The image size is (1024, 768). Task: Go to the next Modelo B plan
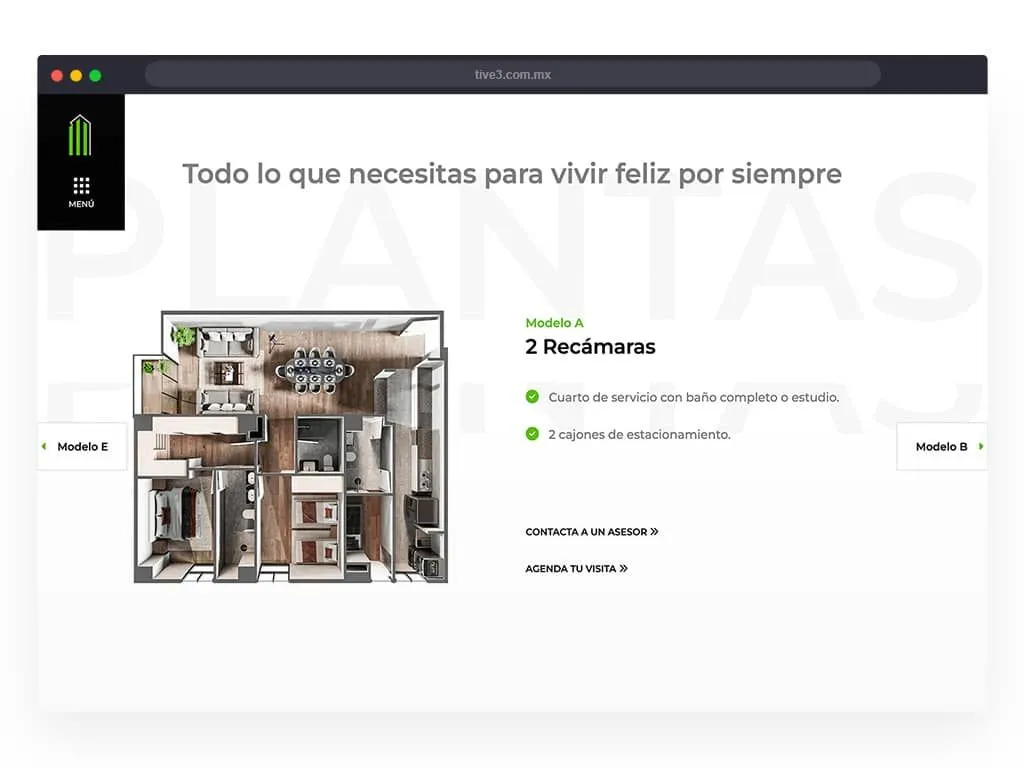[941, 446]
